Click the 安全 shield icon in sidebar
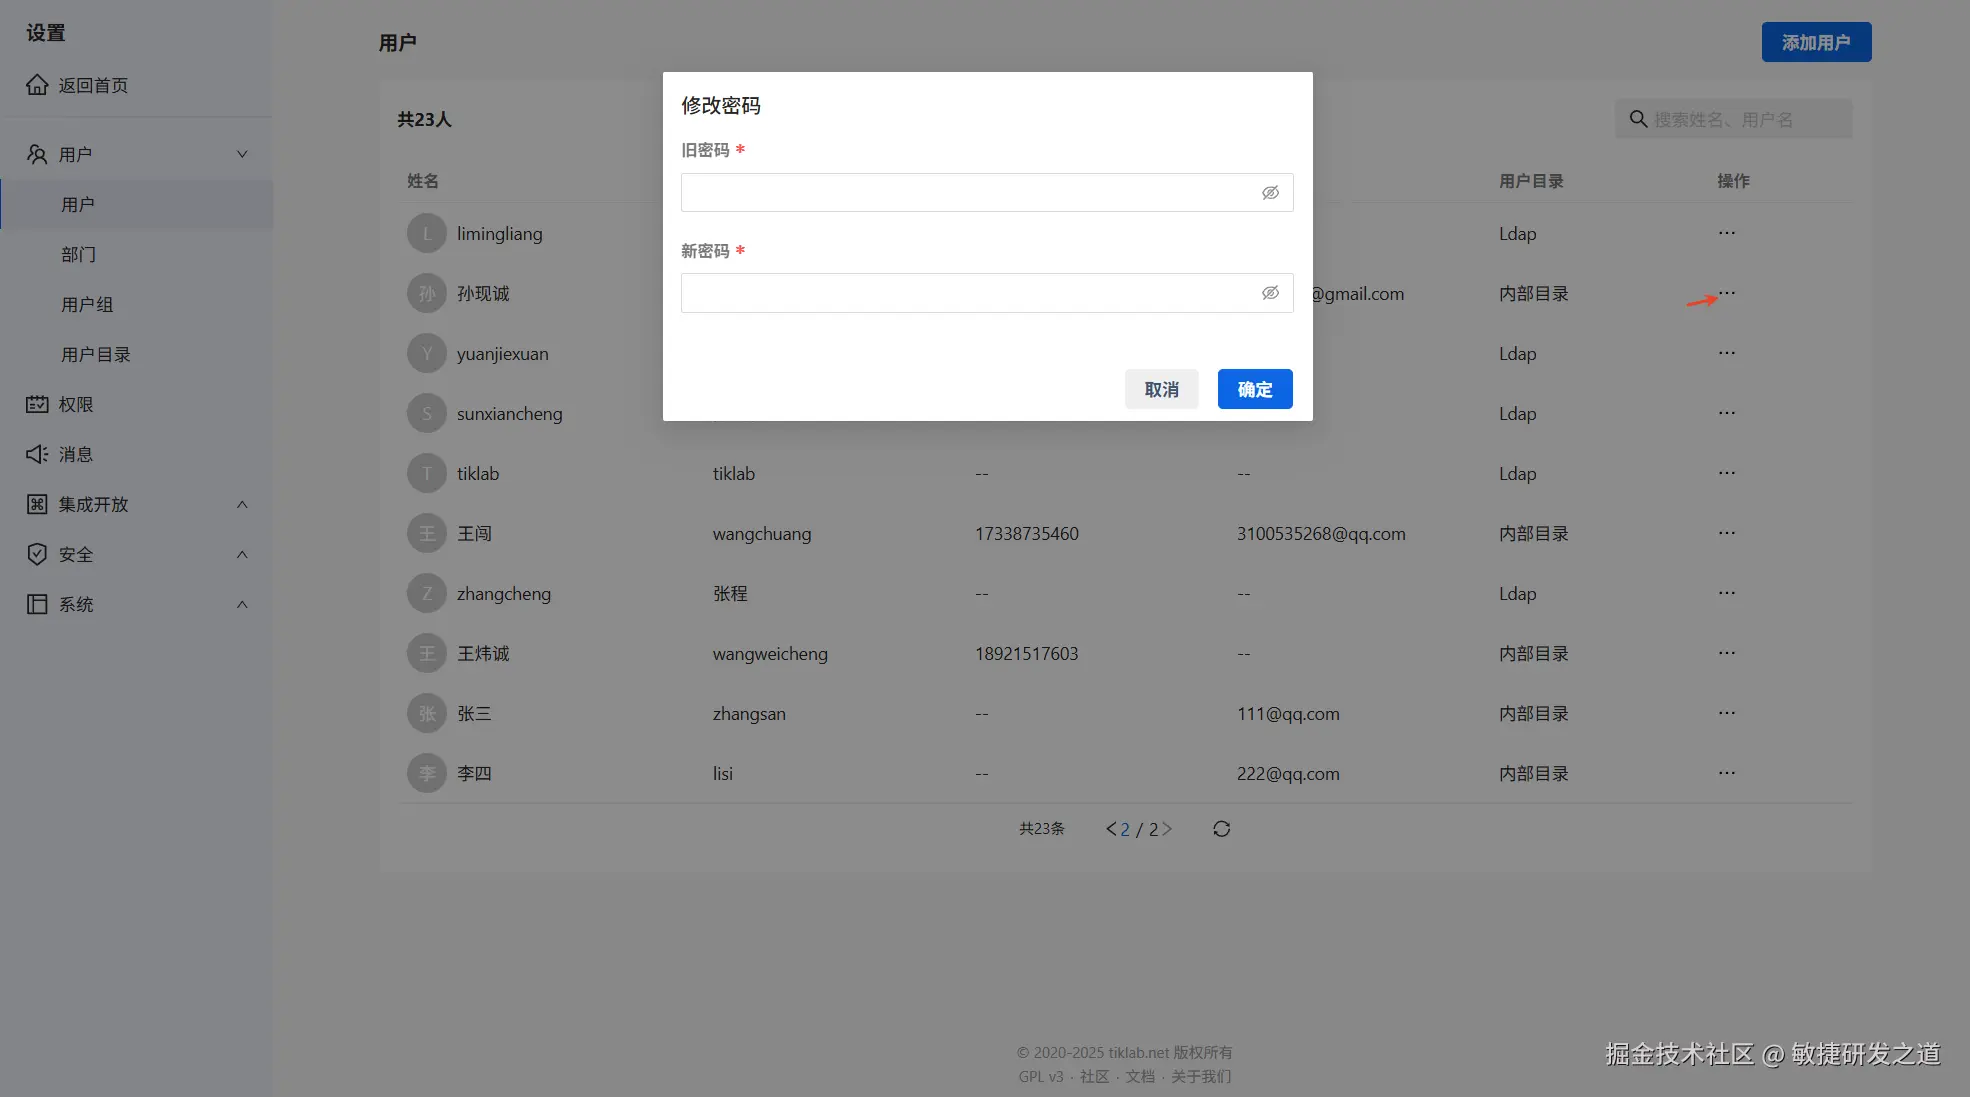This screenshot has width=1970, height=1097. coord(37,554)
